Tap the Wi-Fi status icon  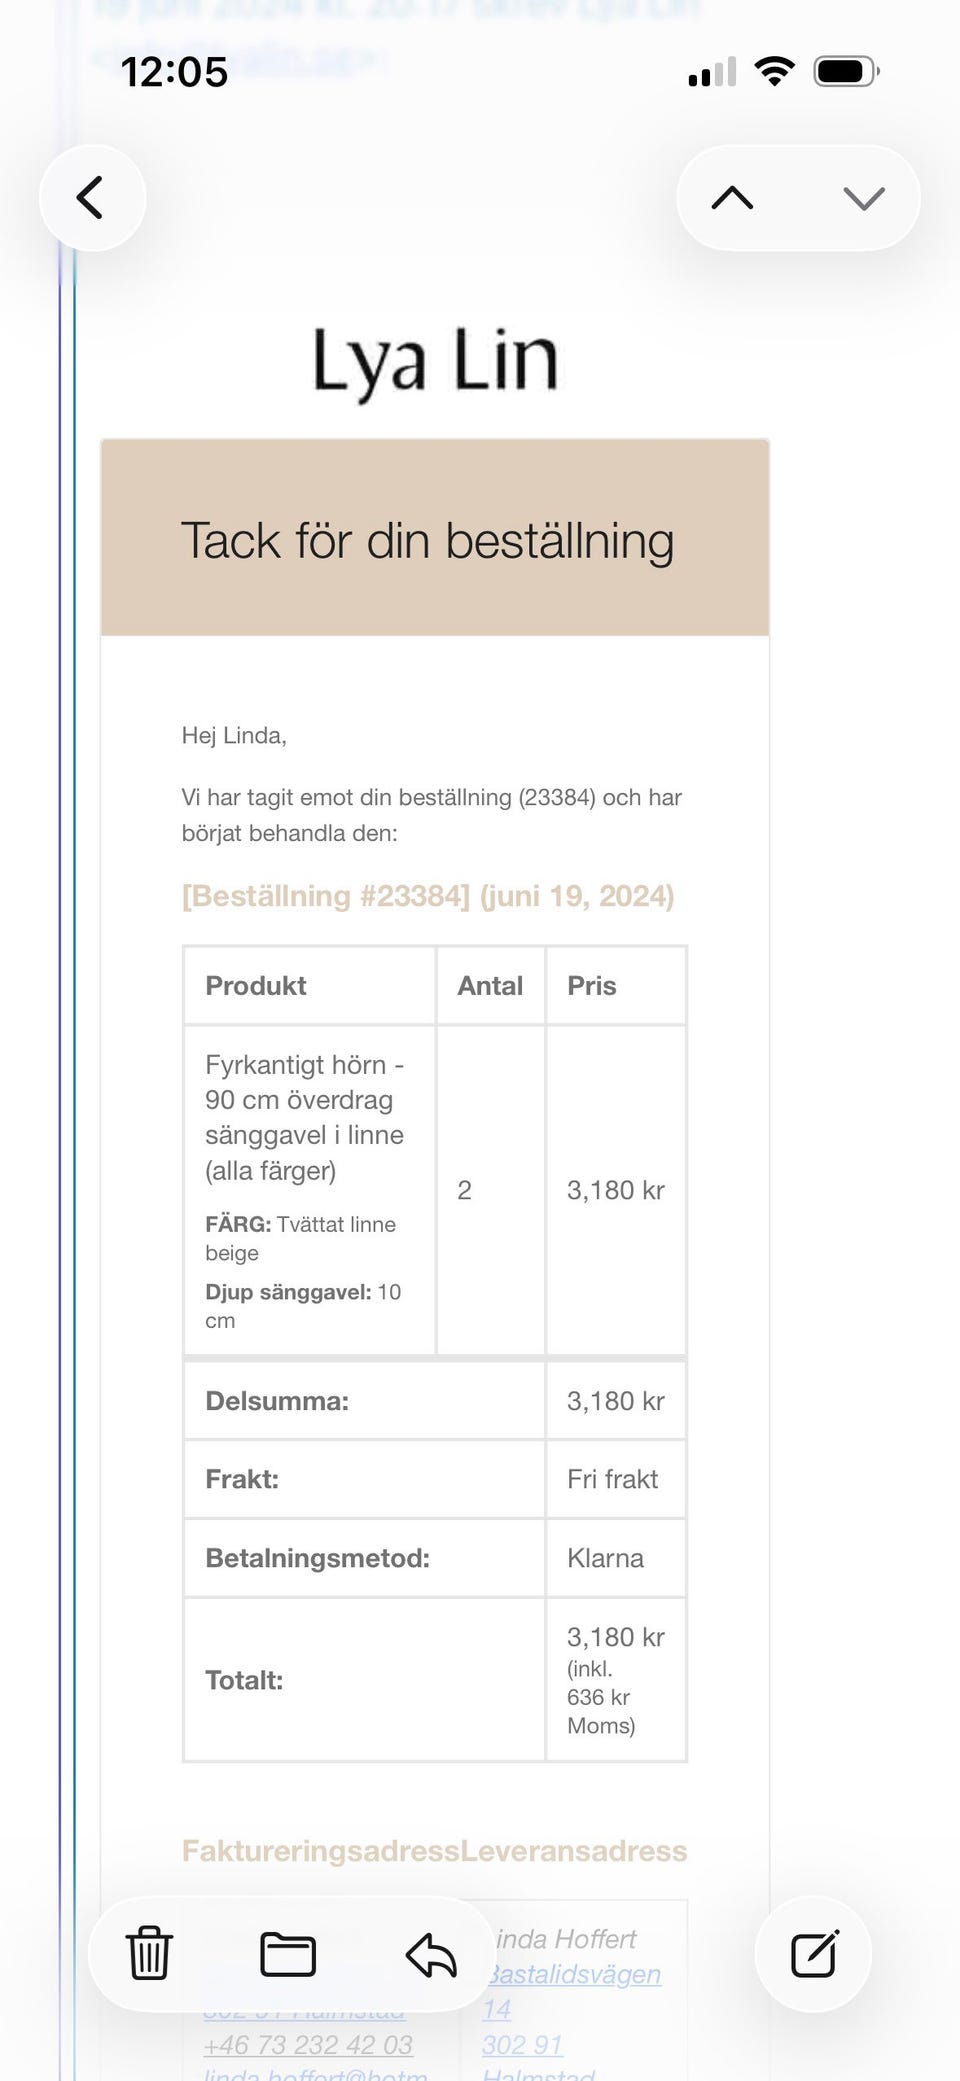coord(774,69)
